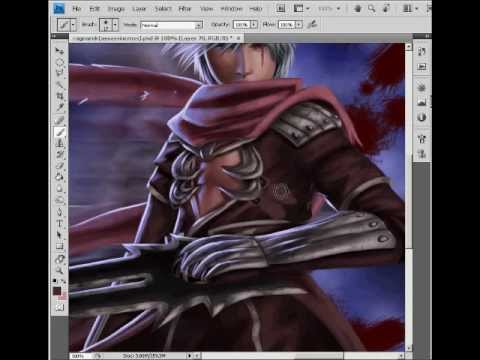Toggle Airbrush mode in options bar
The height and width of the screenshot is (360, 480).
312,24
